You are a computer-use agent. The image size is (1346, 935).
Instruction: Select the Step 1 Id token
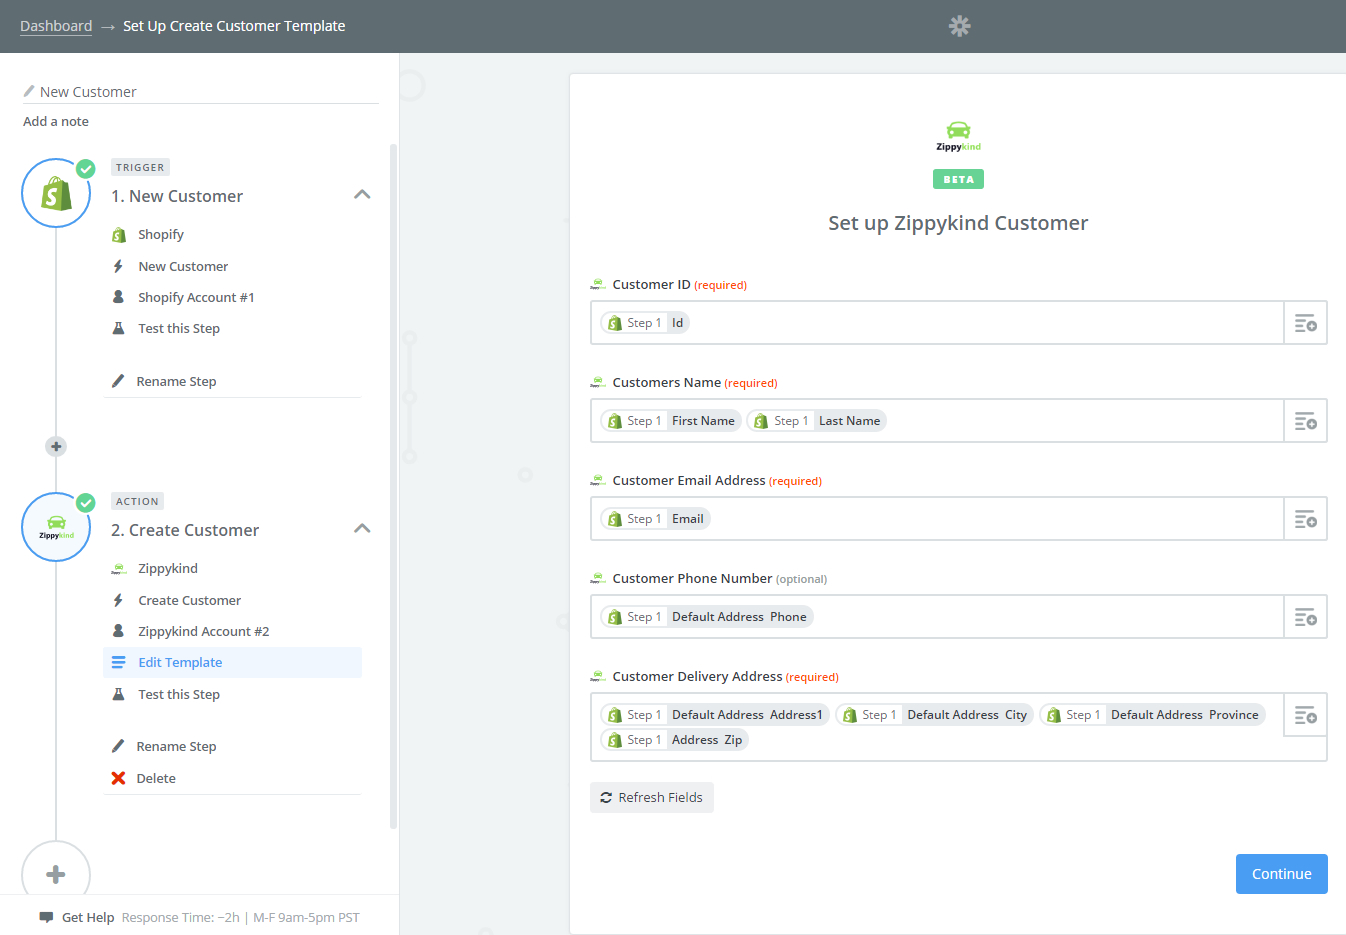[x=645, y=323]
